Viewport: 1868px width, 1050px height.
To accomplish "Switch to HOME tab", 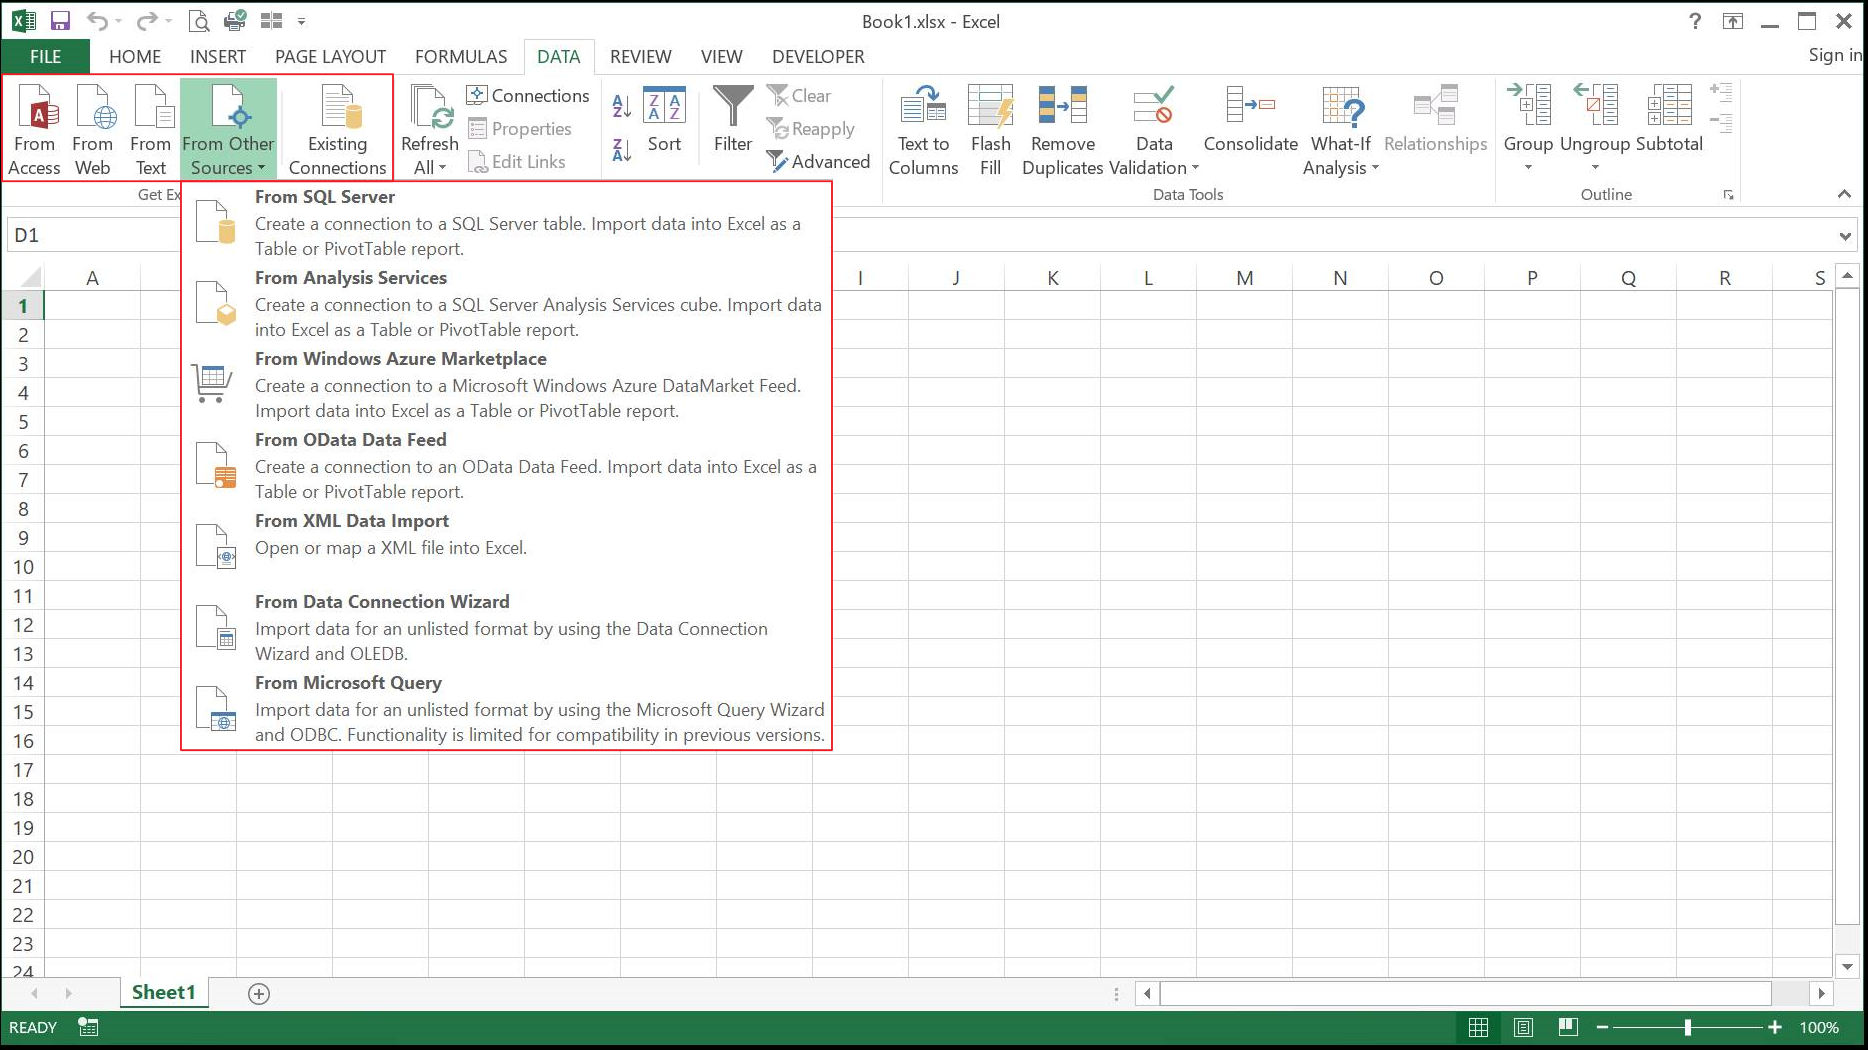I will tap(135, 57).
